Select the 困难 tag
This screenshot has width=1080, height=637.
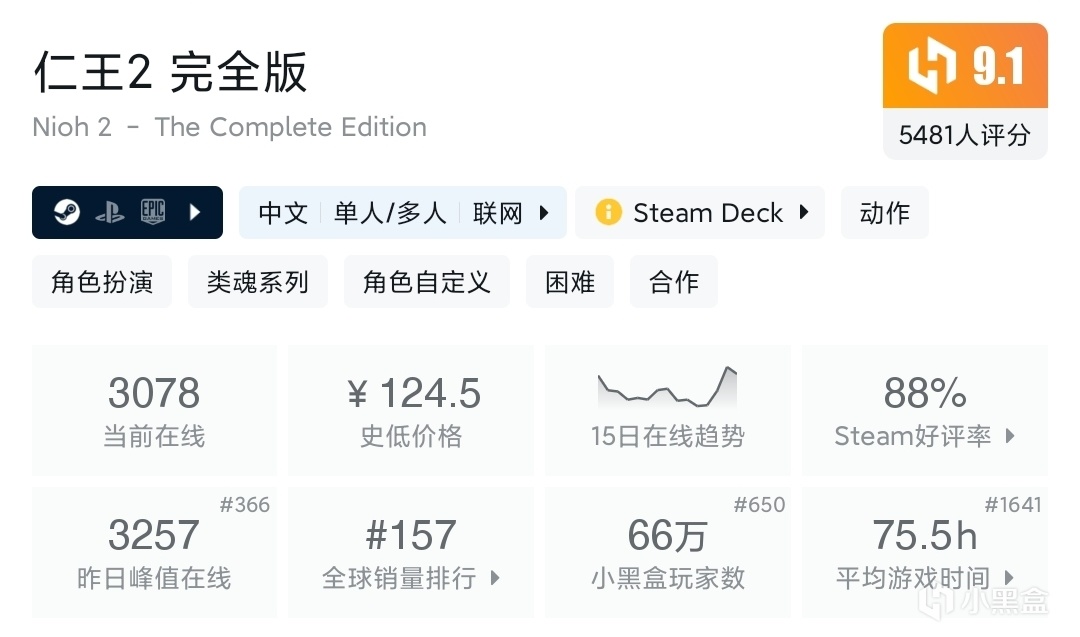[570, 282]
